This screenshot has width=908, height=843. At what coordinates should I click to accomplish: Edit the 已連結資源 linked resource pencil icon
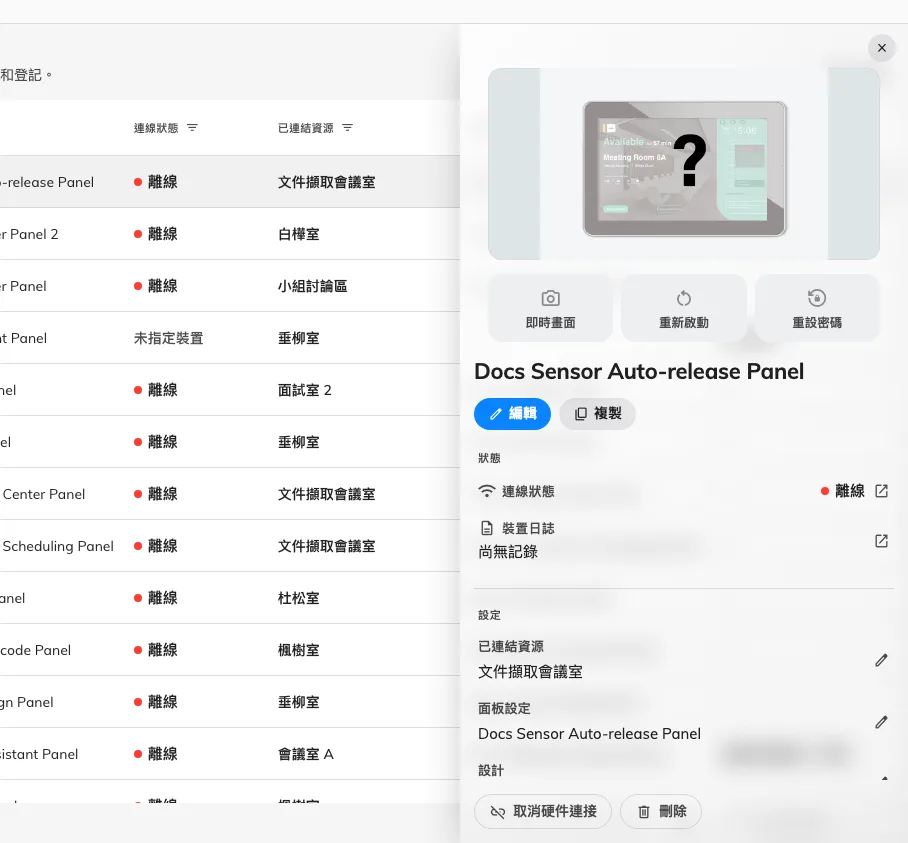coord(881,660)
